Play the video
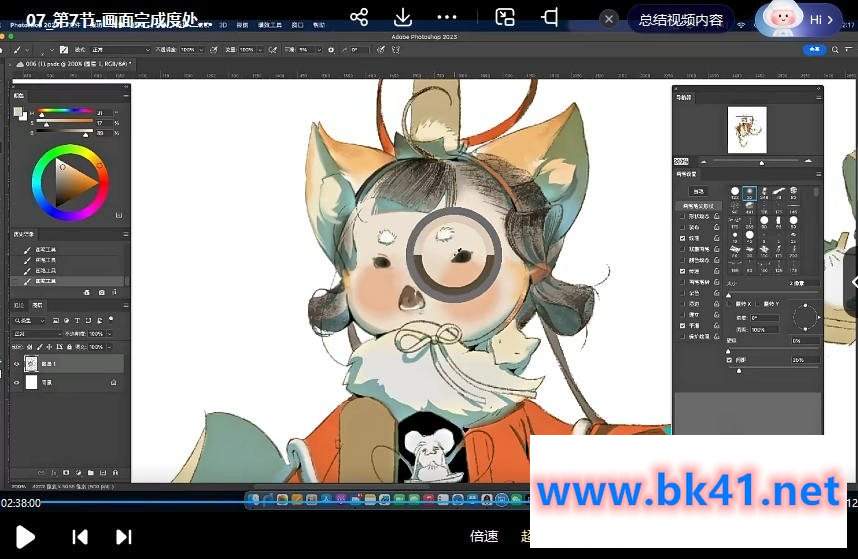 pyautogui.click(x=25, y=537)
